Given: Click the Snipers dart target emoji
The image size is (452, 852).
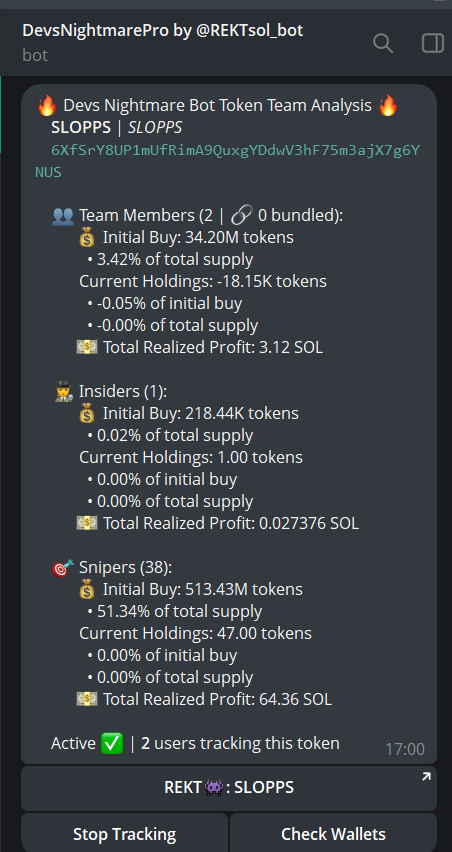Looking at the screenshot, I should 64,568.
